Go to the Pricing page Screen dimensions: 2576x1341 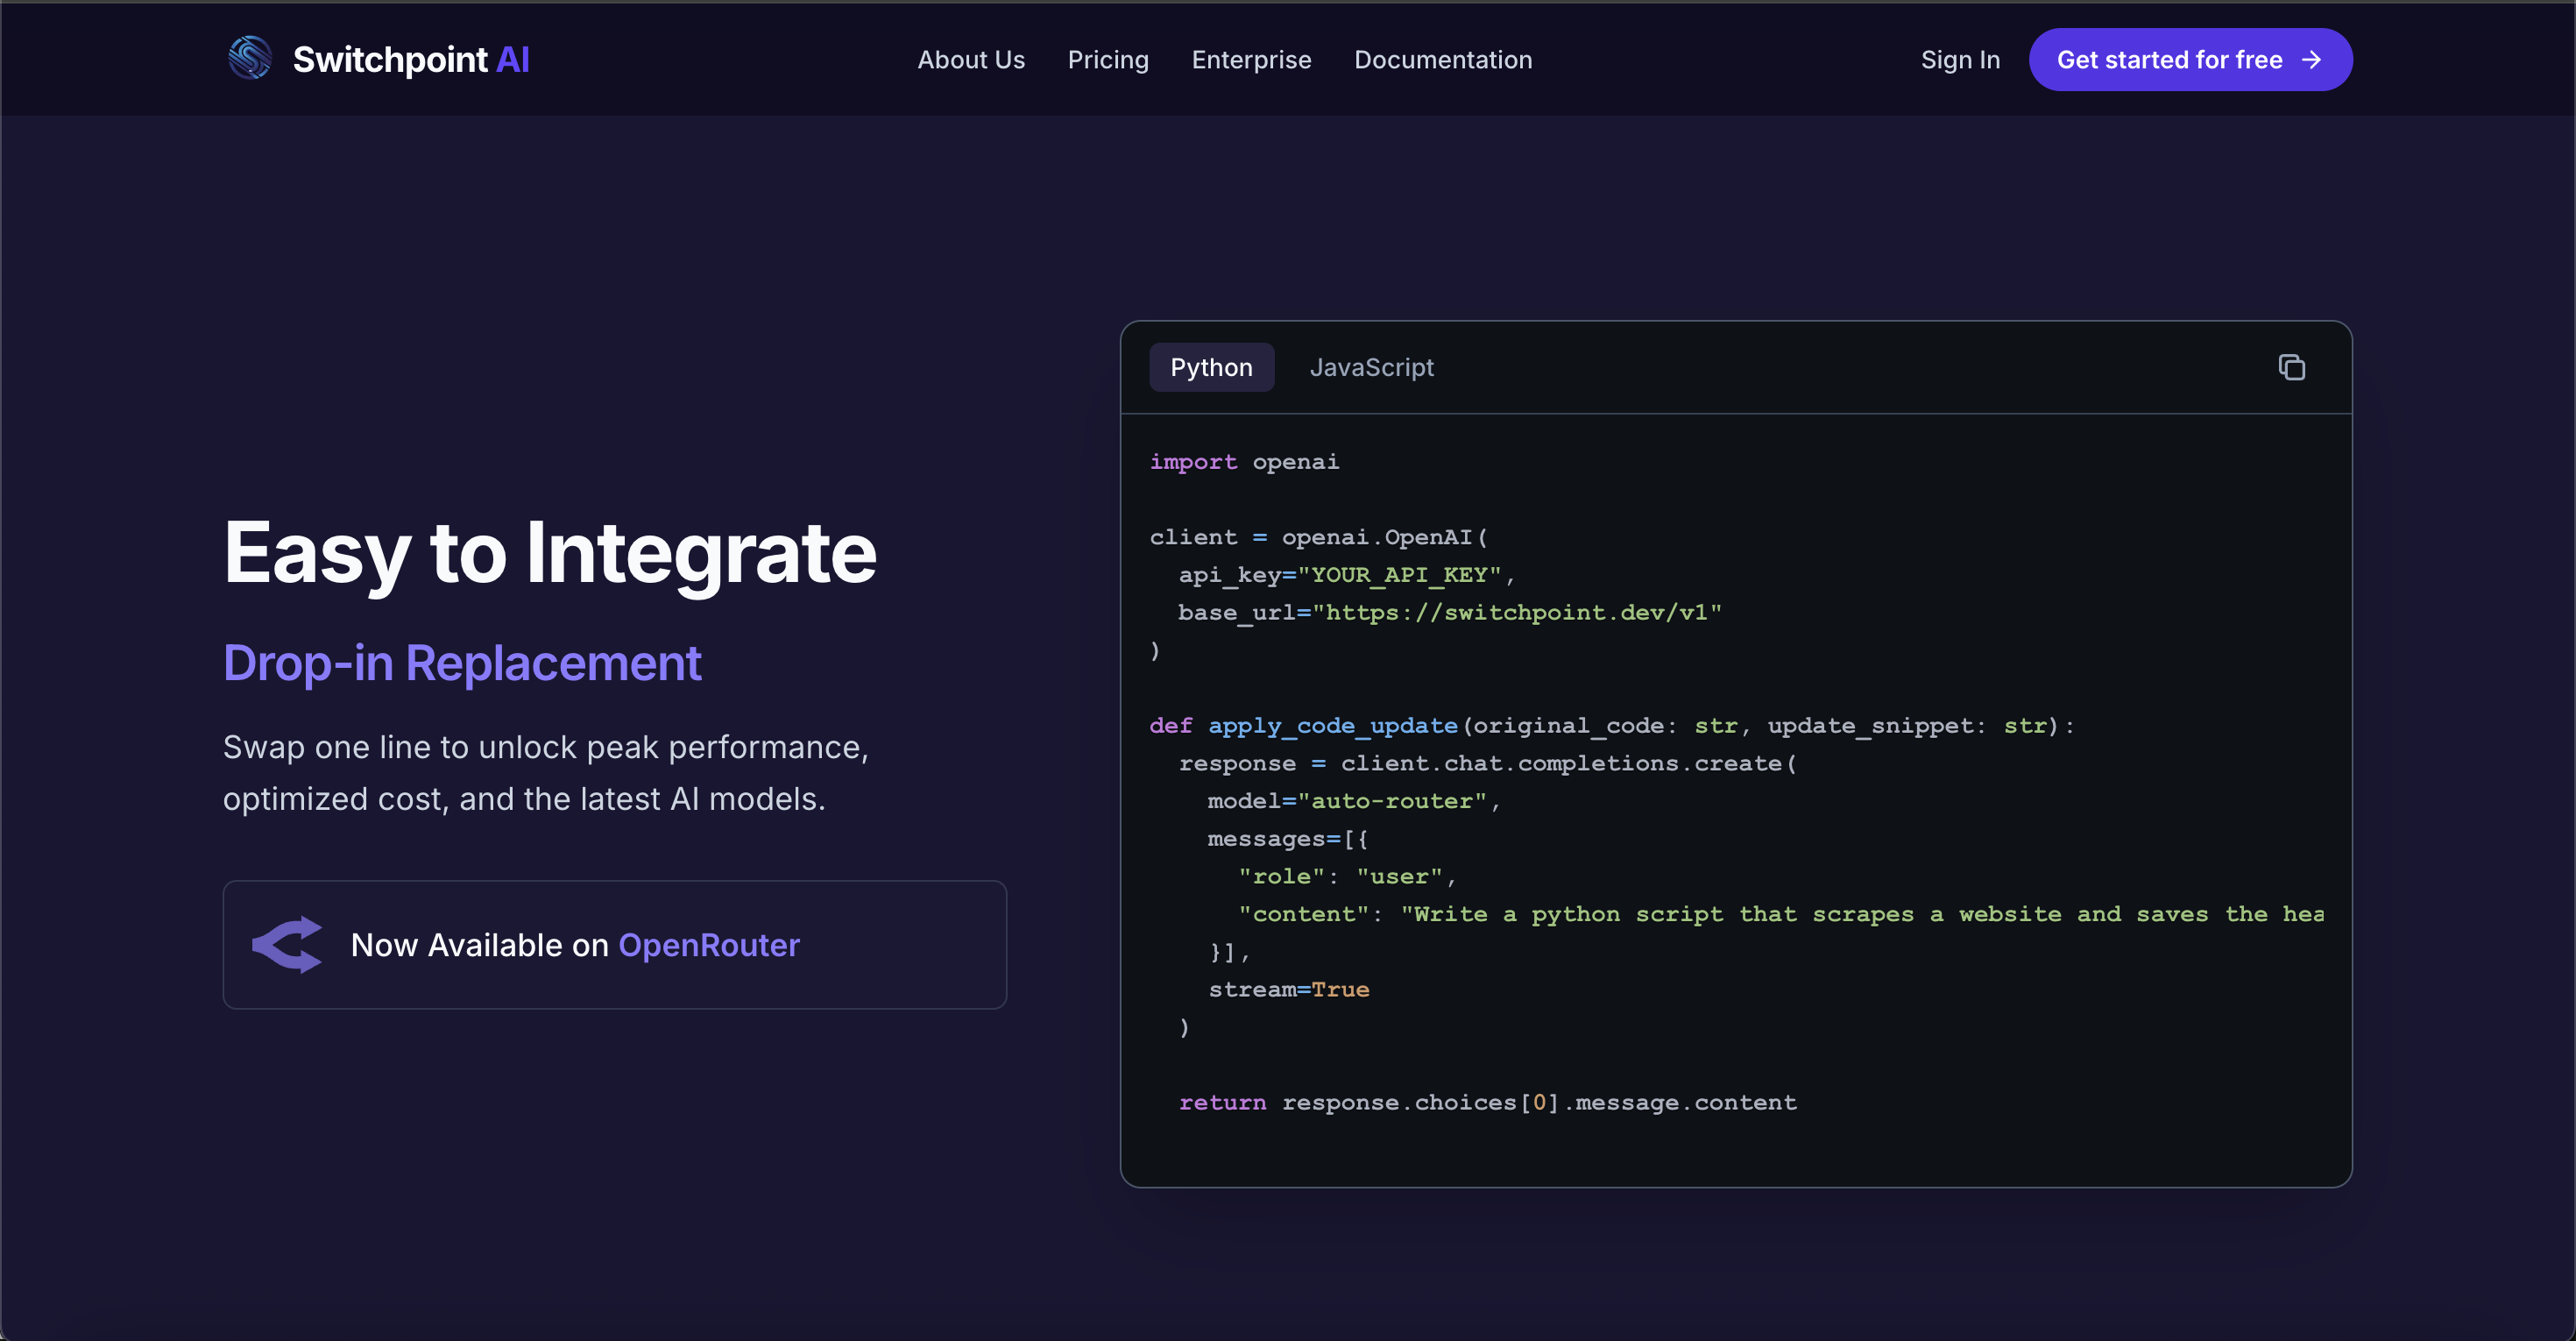click(1108, 60)
